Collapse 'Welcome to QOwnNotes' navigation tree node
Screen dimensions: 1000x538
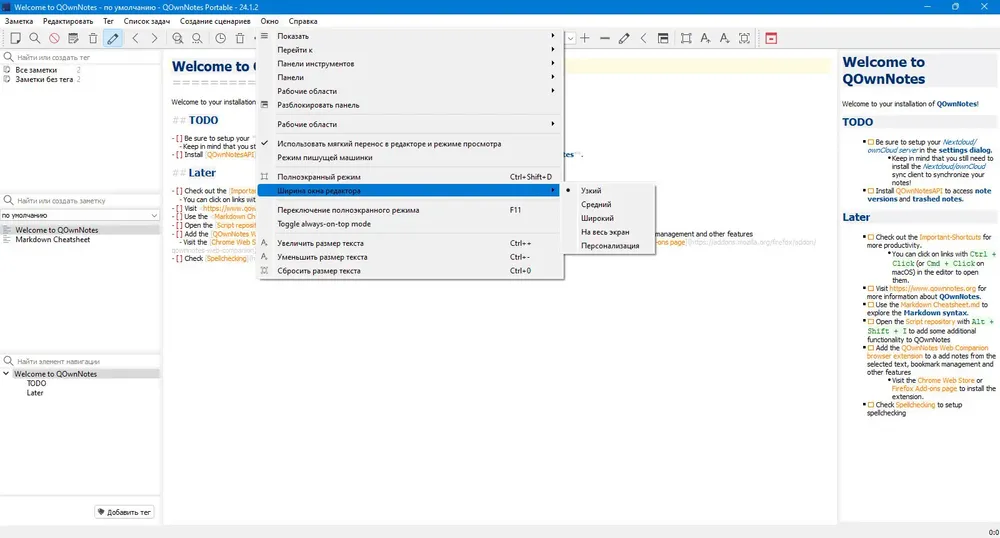click(x=6, y=374)
